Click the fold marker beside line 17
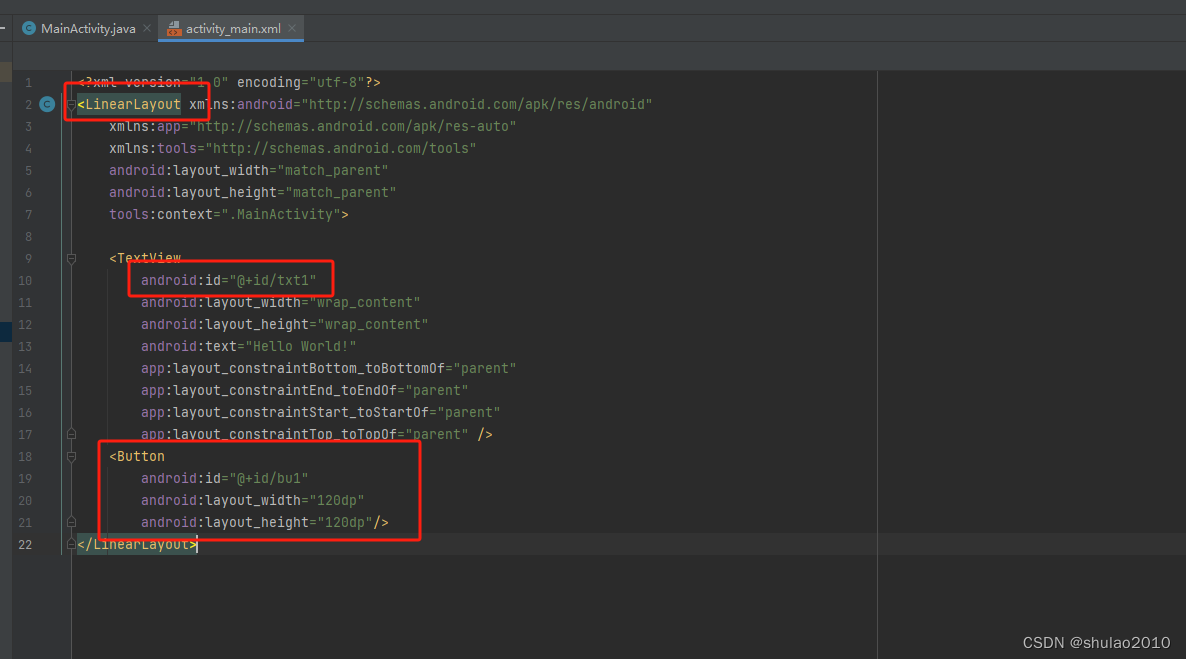 [71, 434]
